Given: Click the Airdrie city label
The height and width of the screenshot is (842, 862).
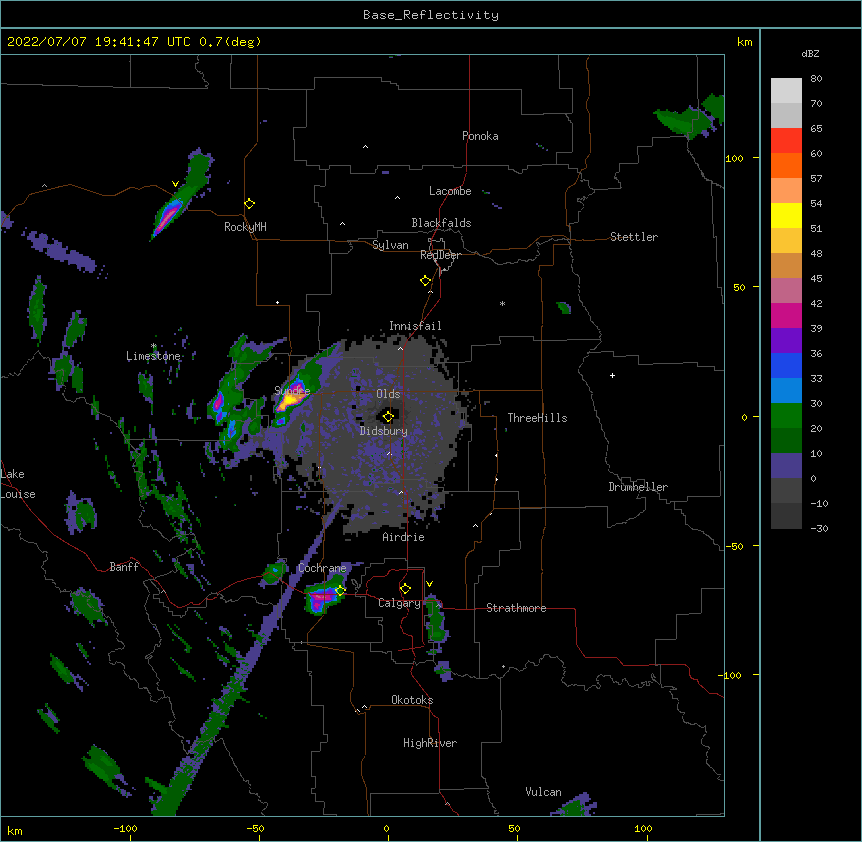Looking at the screenshot, I should coord(403,537).
